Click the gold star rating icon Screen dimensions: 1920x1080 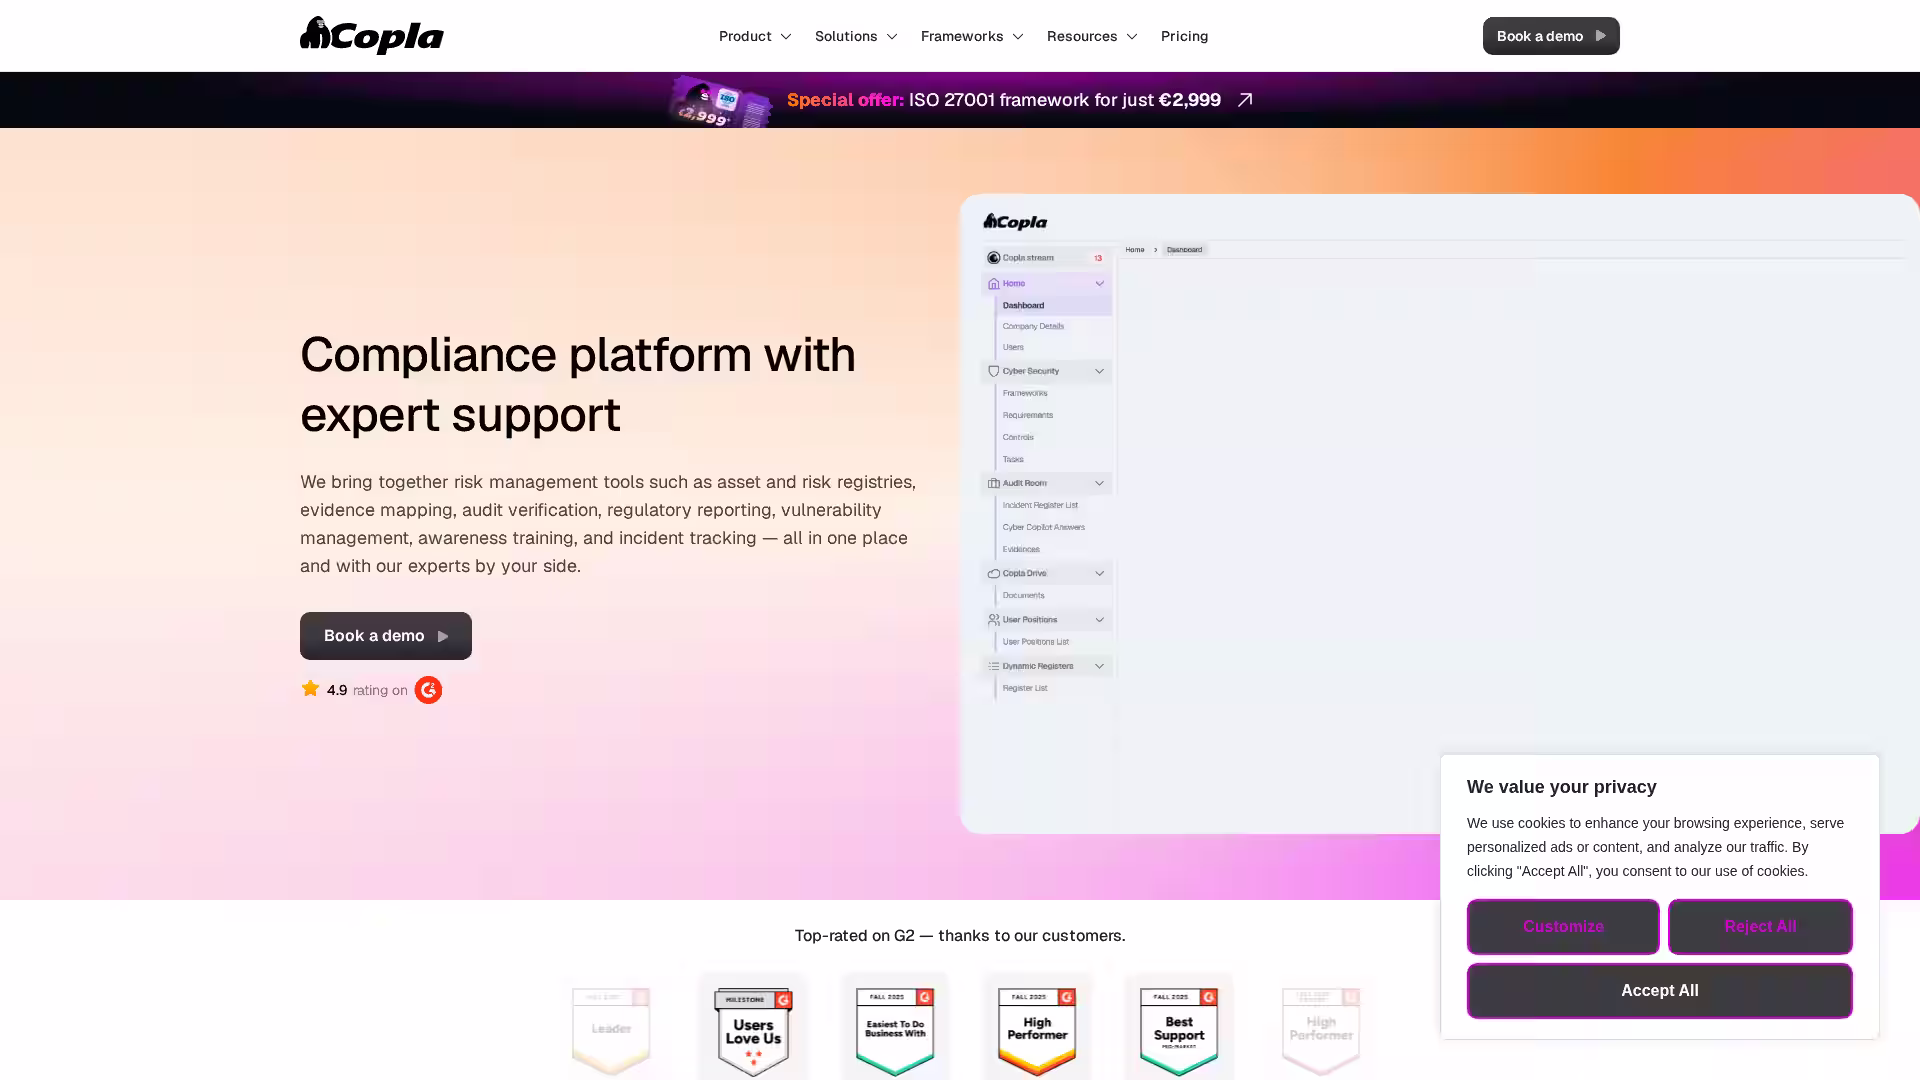tap(310, 689)
